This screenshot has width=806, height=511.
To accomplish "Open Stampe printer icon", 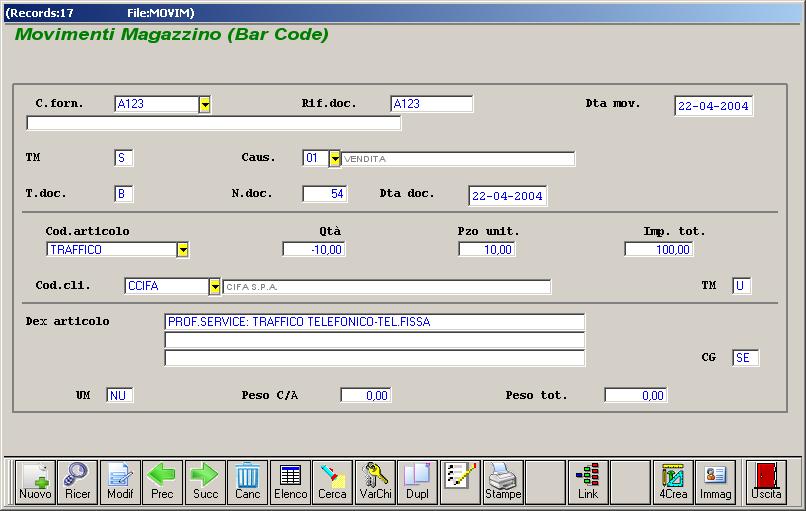I will point(503,482).
